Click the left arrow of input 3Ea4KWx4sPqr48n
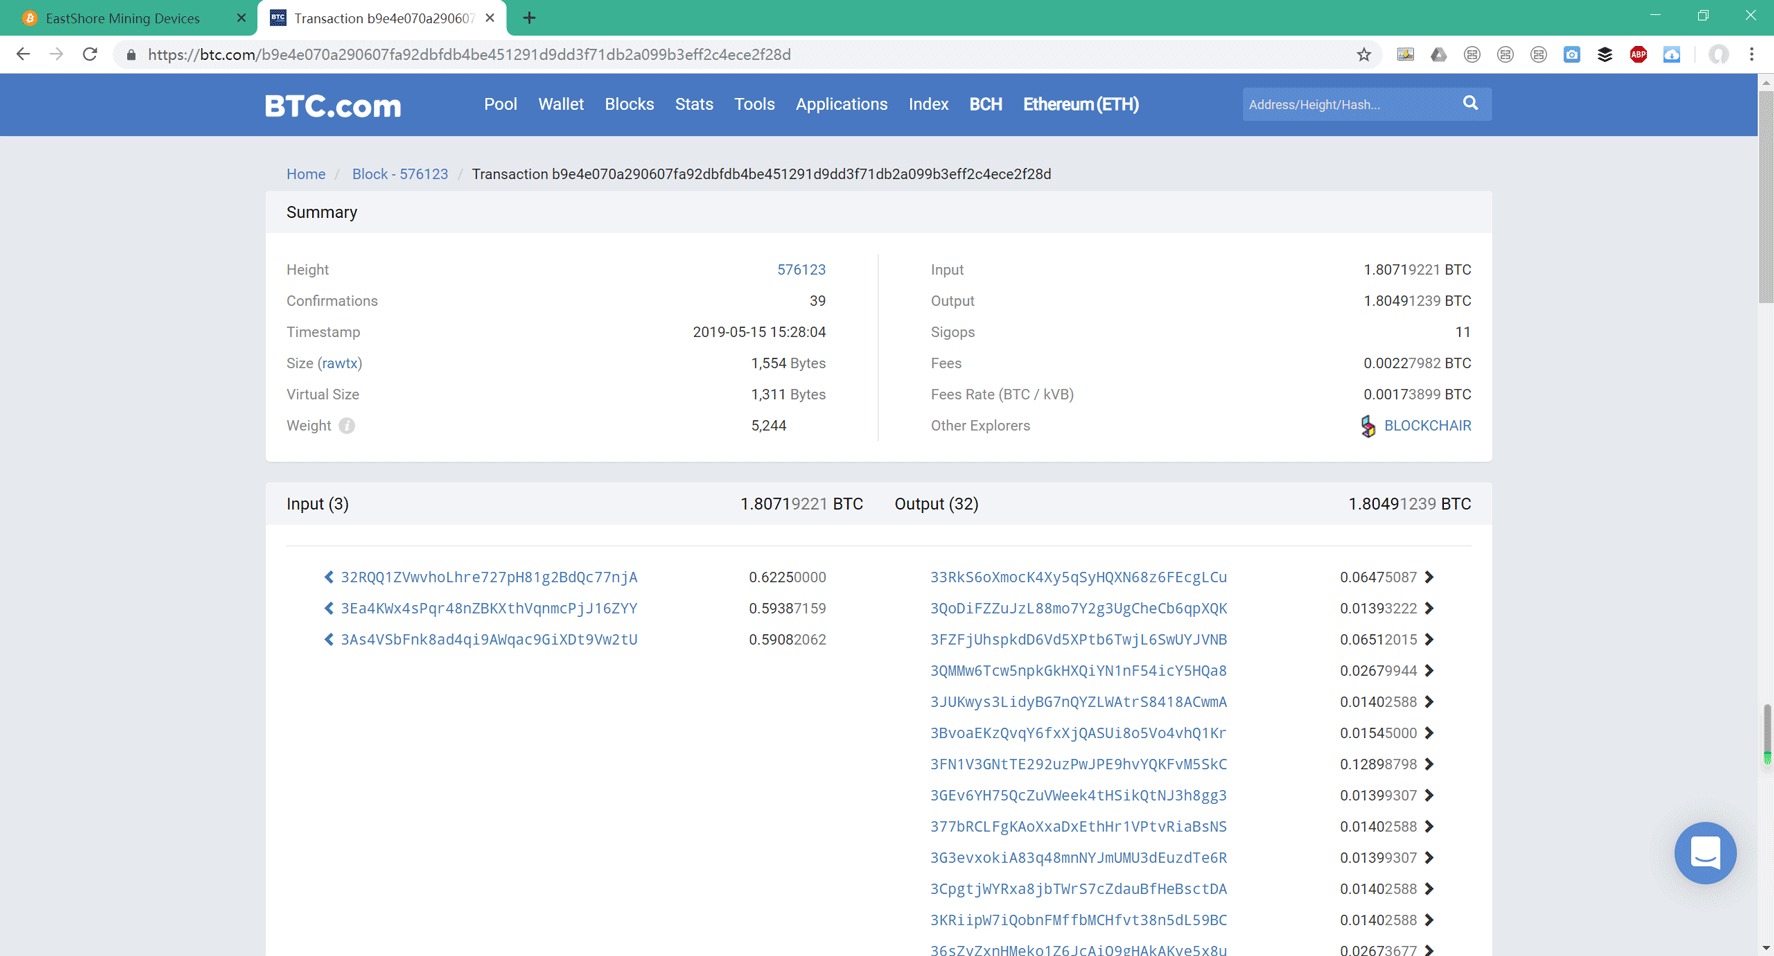Image resolution: width=1774 pixels, height=956 pixels. coord(329,608)
